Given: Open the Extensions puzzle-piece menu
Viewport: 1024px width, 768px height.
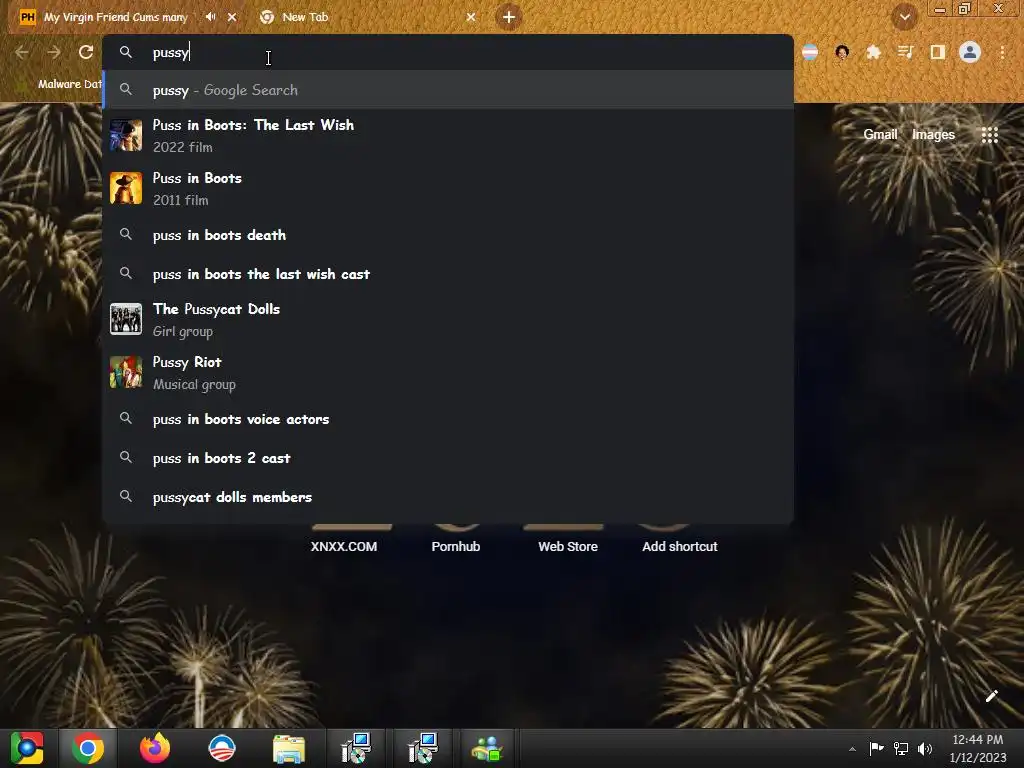Looking at the screenshot, I should [874, 52].
